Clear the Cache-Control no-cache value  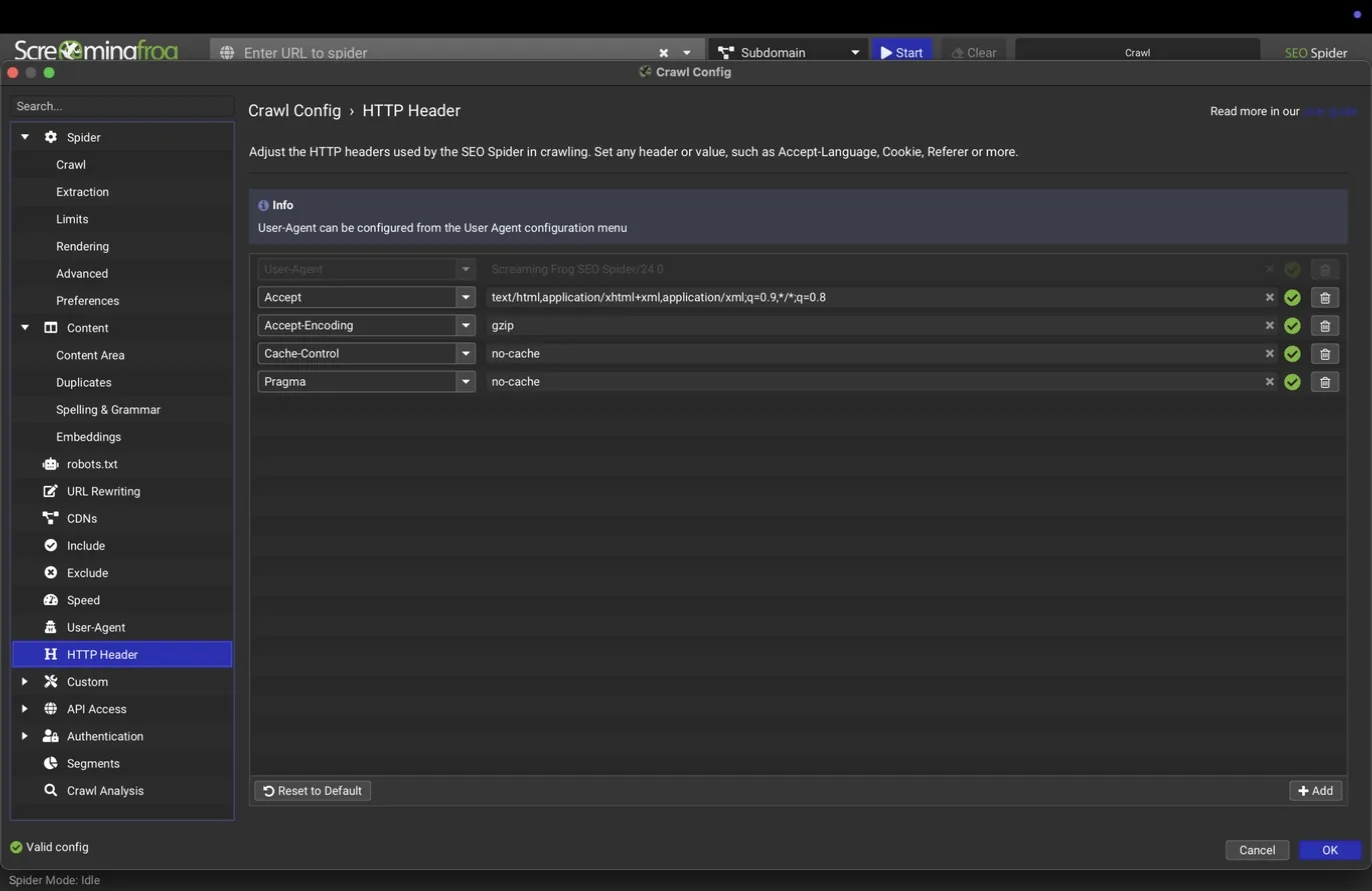pyautogui.click(x=1270, y=353)
